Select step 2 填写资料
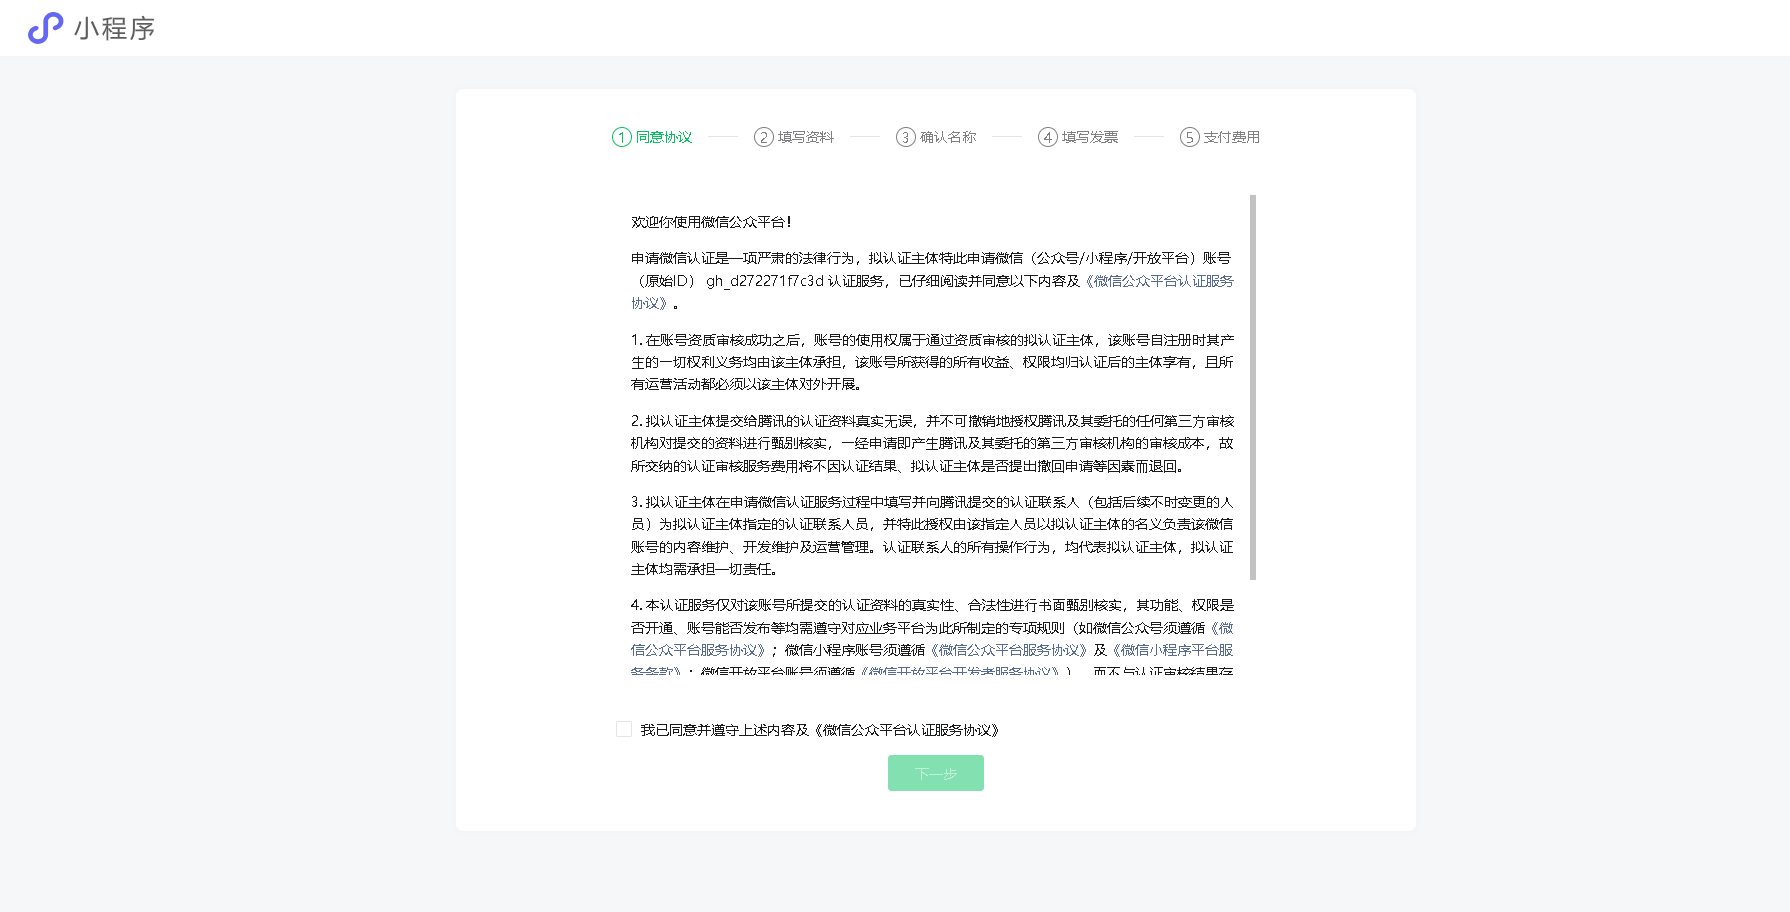Image resolution: width=1790 pixels, height=912 pixels. (794, 137)
